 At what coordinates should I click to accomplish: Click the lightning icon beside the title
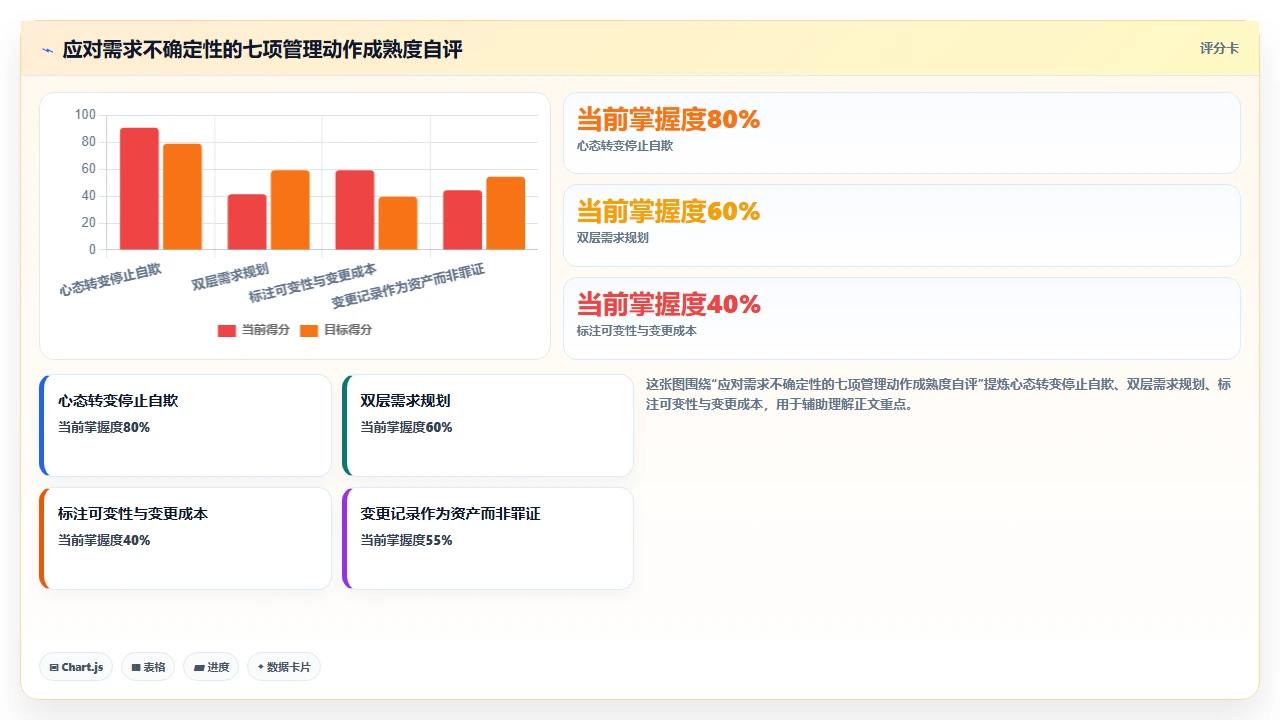coord(47,50)
